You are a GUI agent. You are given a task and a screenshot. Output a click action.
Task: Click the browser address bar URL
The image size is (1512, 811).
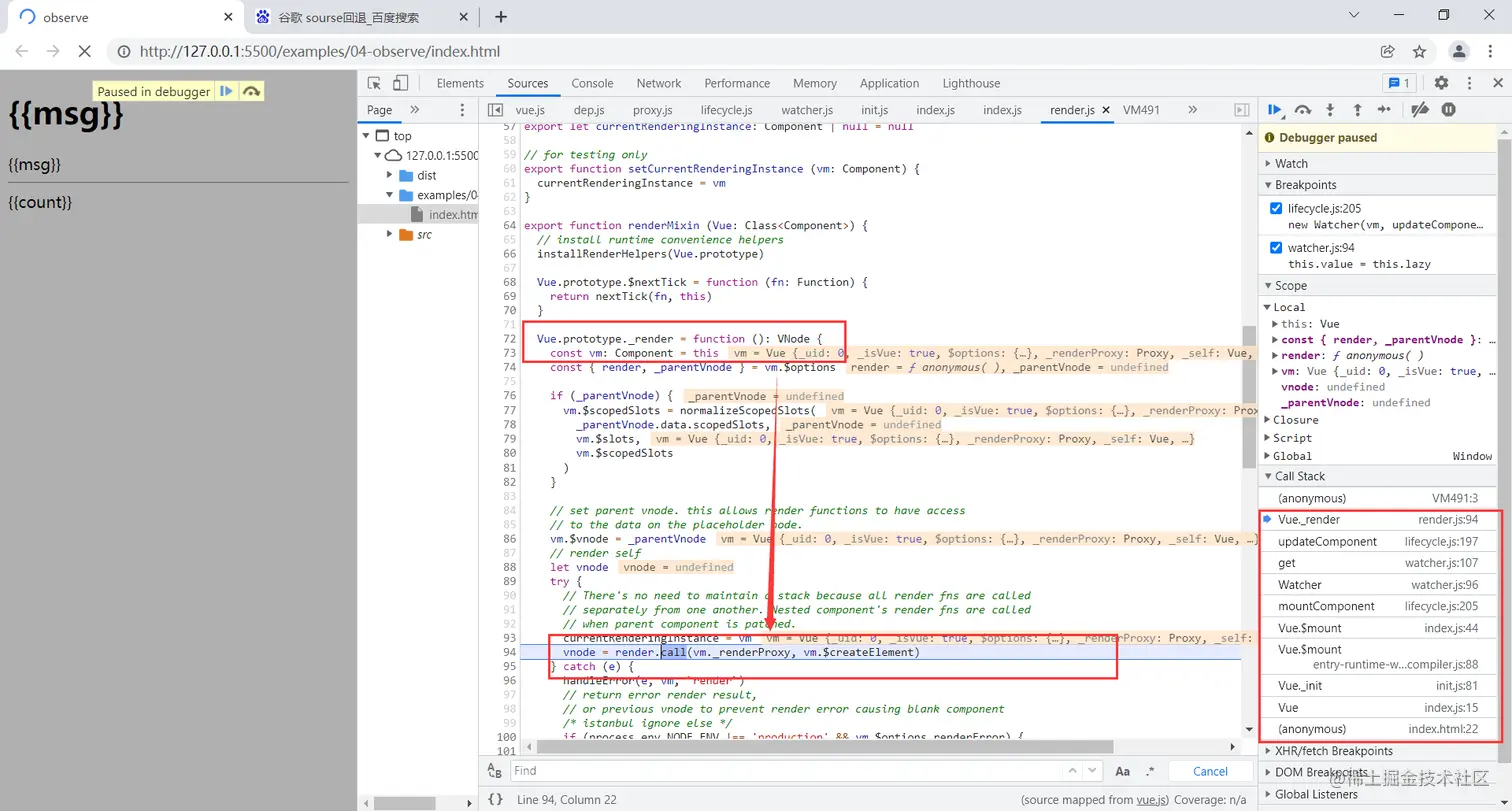[x=320, y=51]
